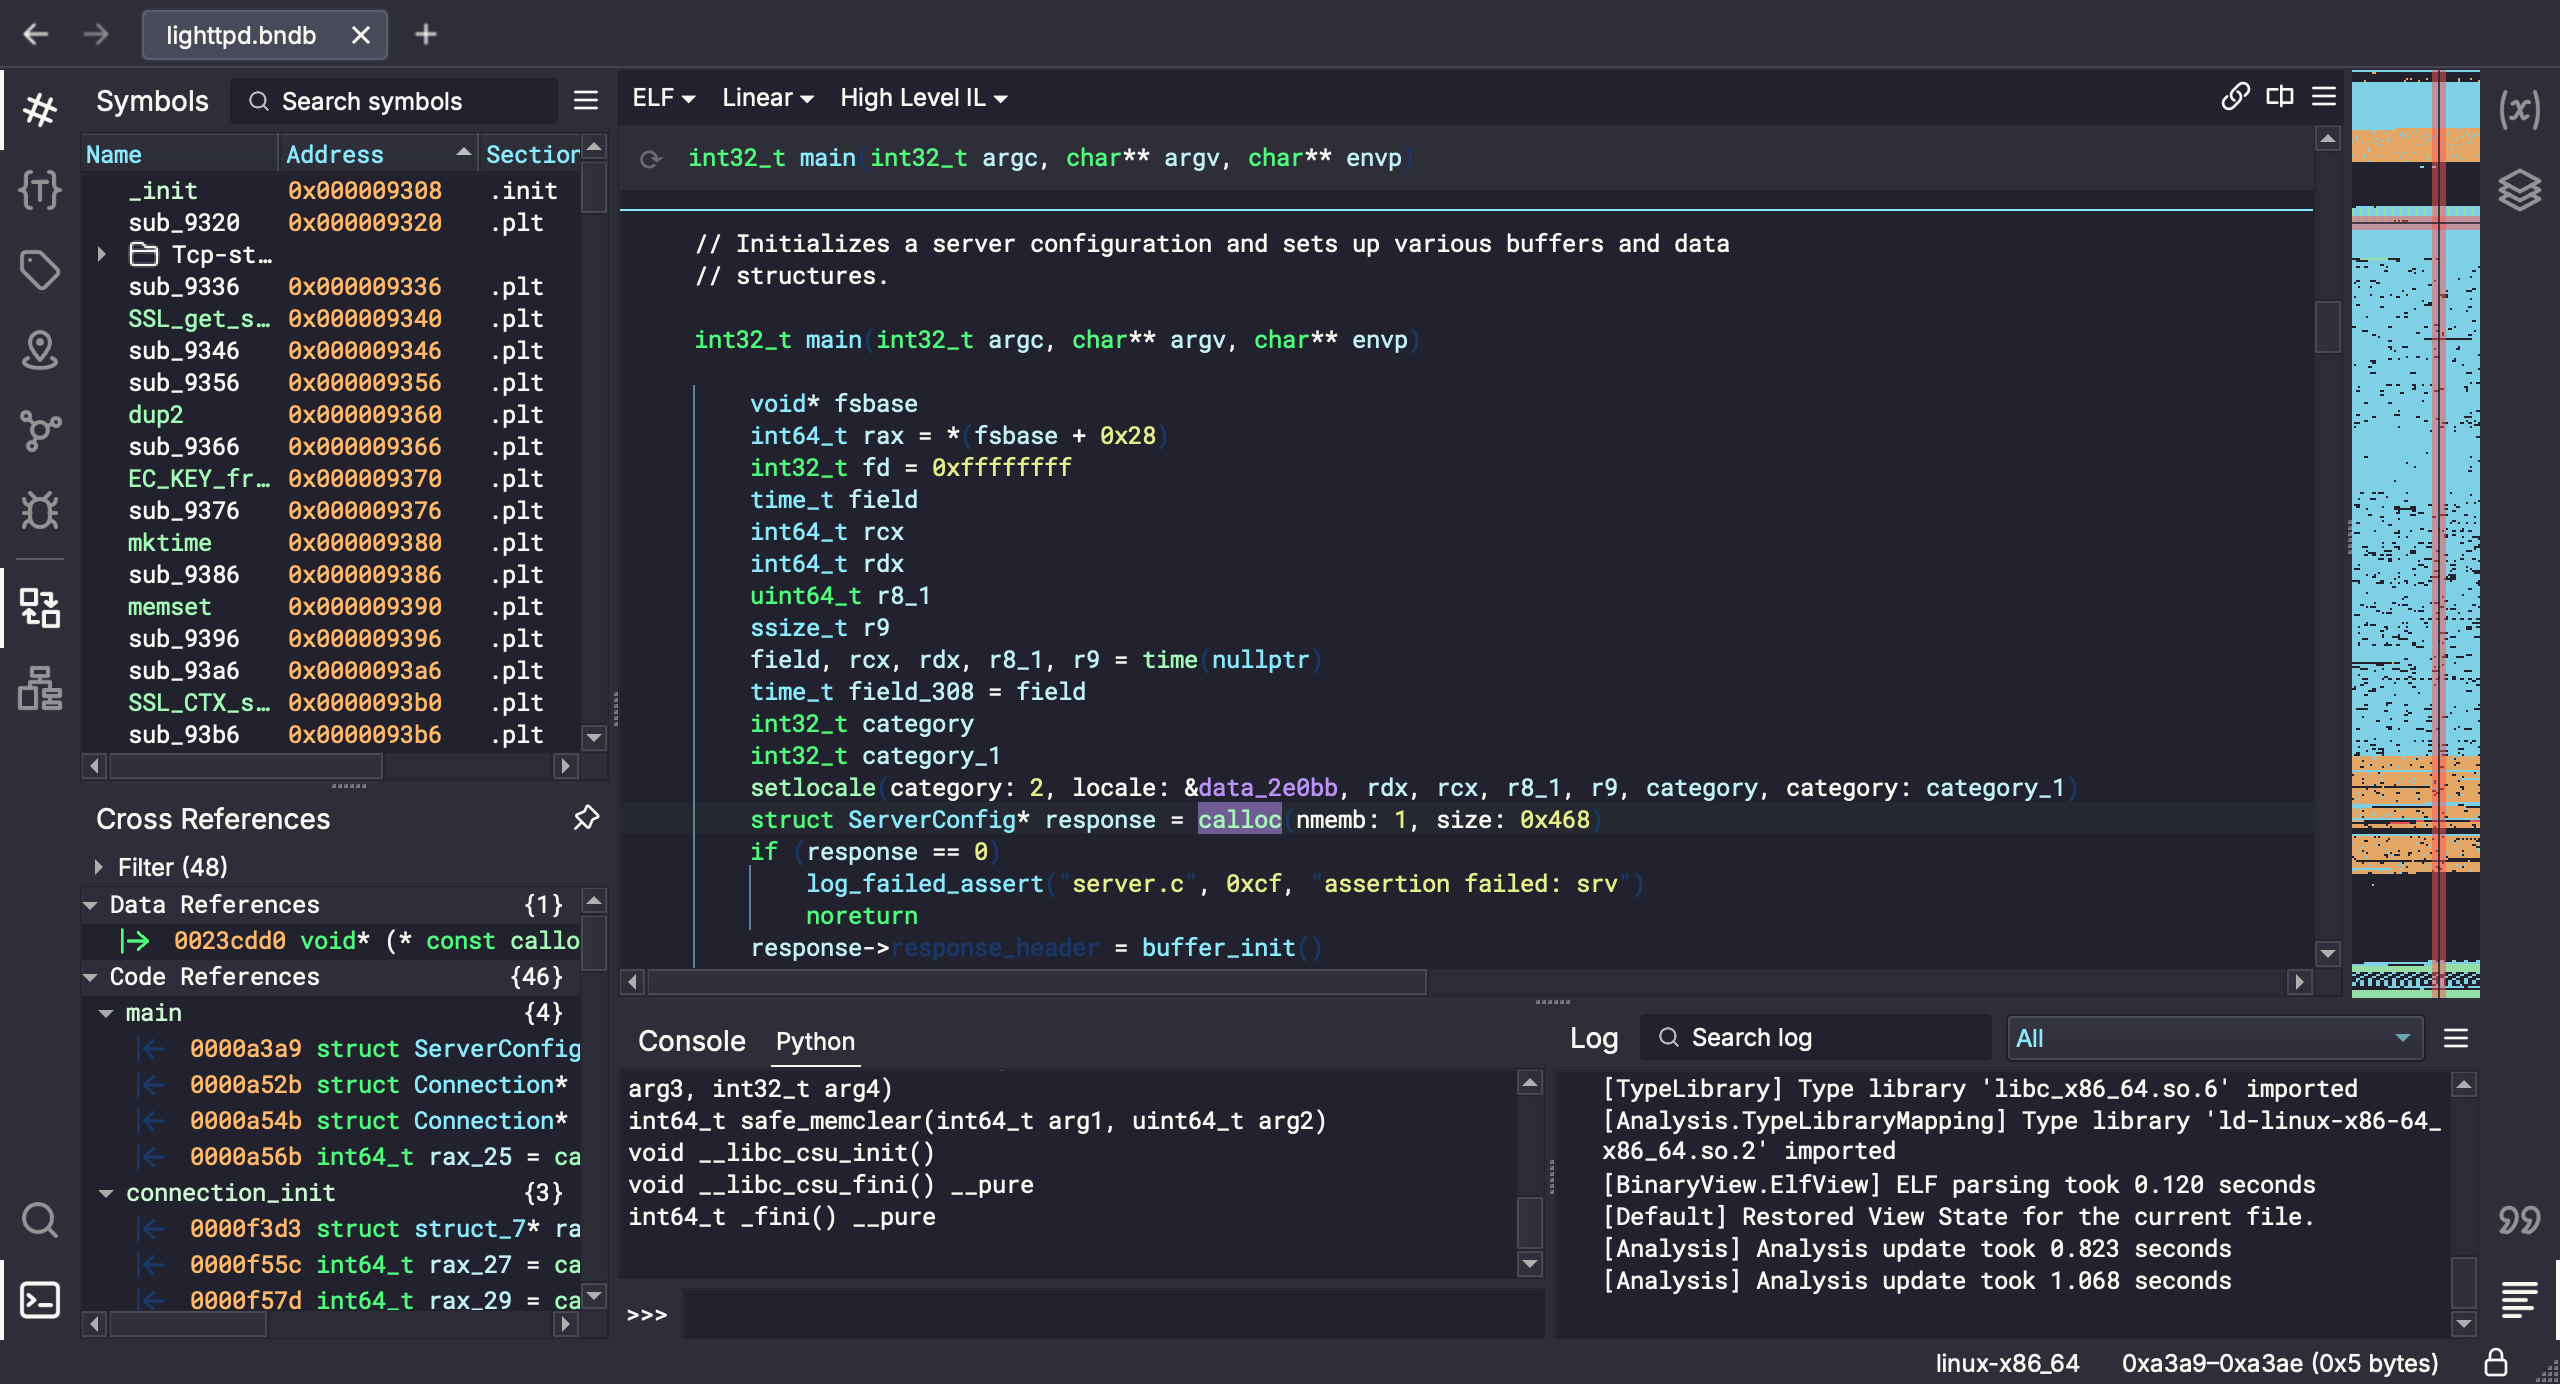Click the sync link icon

(x=2235, y=97)
